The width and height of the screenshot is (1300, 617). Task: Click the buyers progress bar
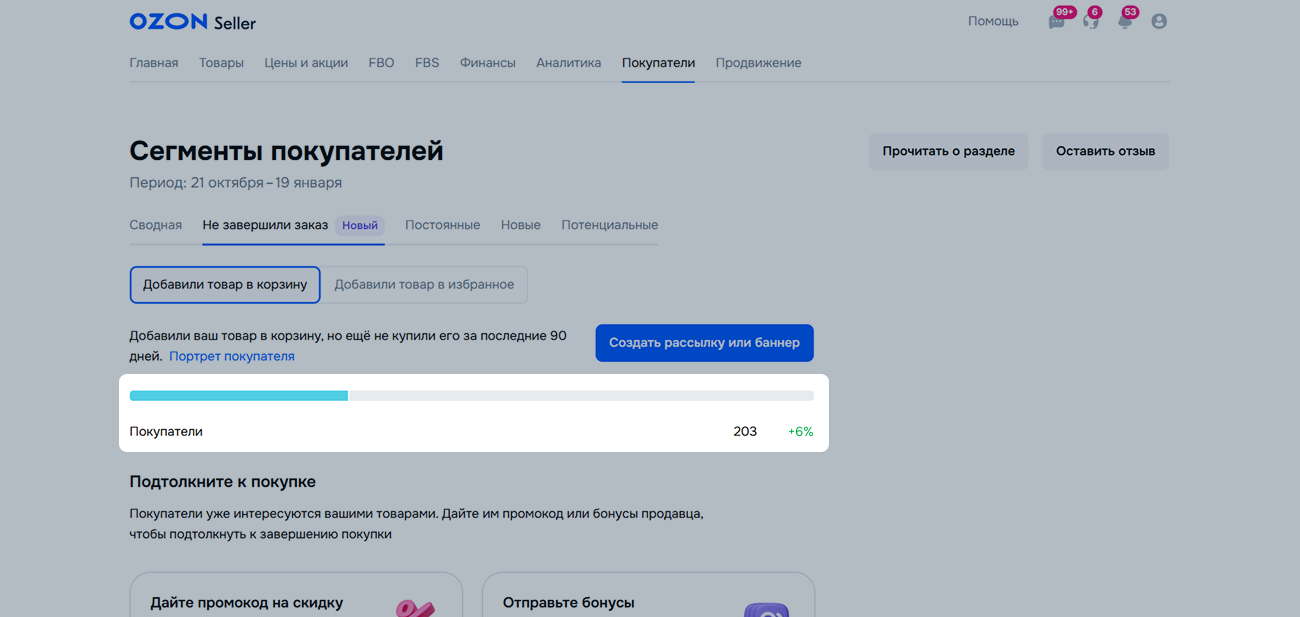tap(471, 396)
